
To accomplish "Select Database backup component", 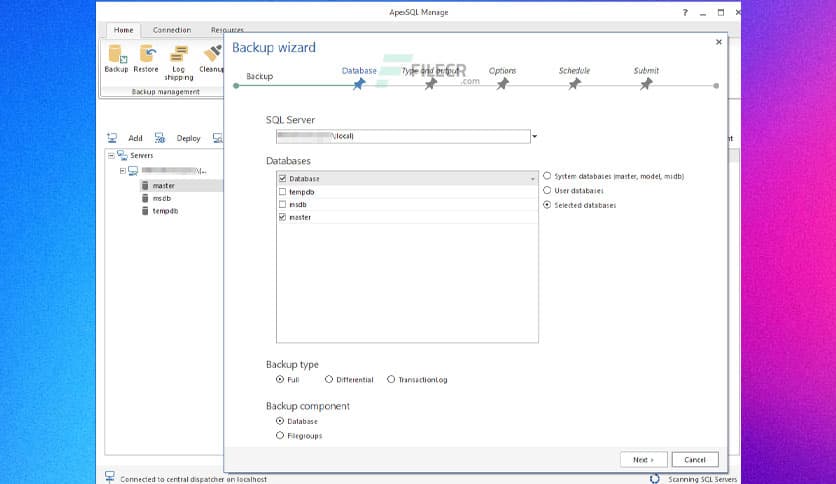I will tap(280, 421).
